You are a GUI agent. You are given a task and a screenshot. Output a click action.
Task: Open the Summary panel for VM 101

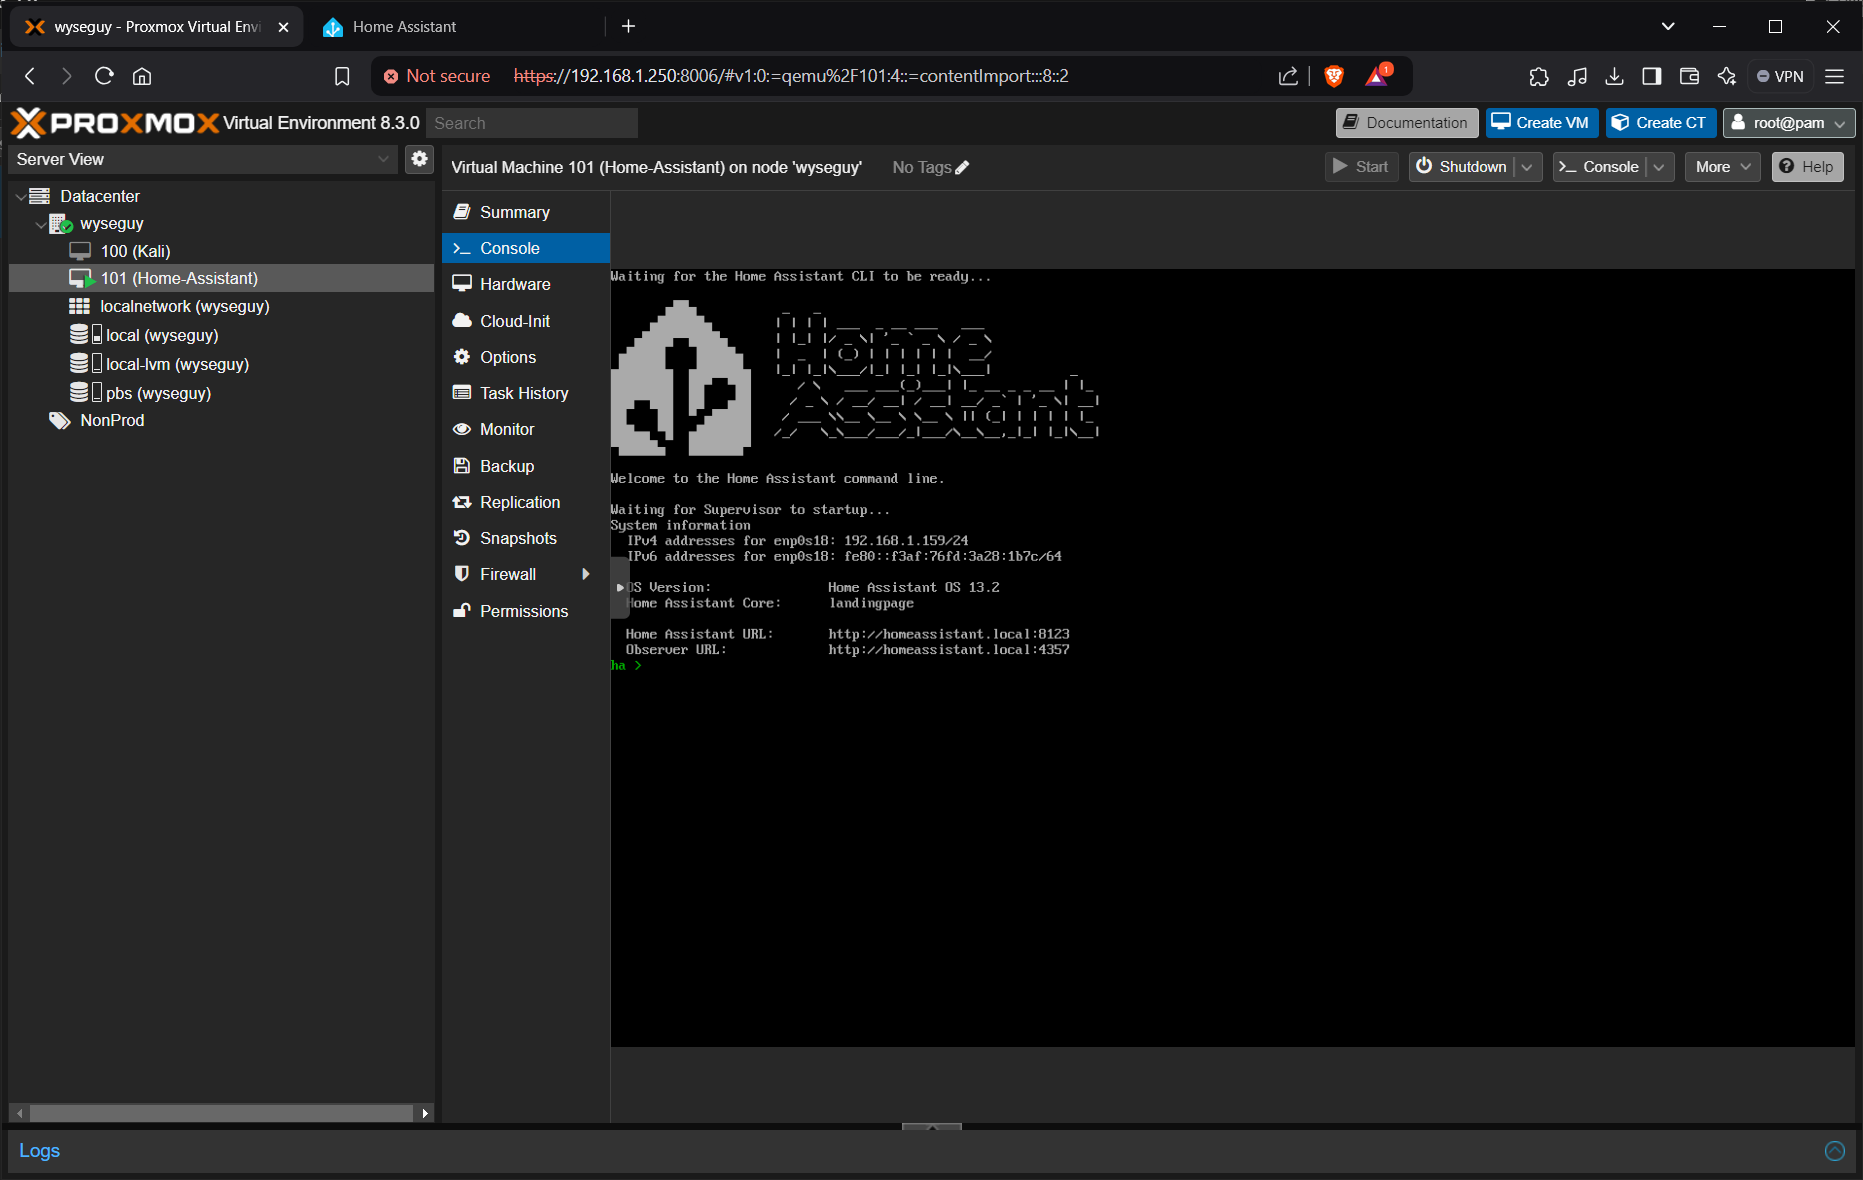pyautogui.click(x=525, y=212)
